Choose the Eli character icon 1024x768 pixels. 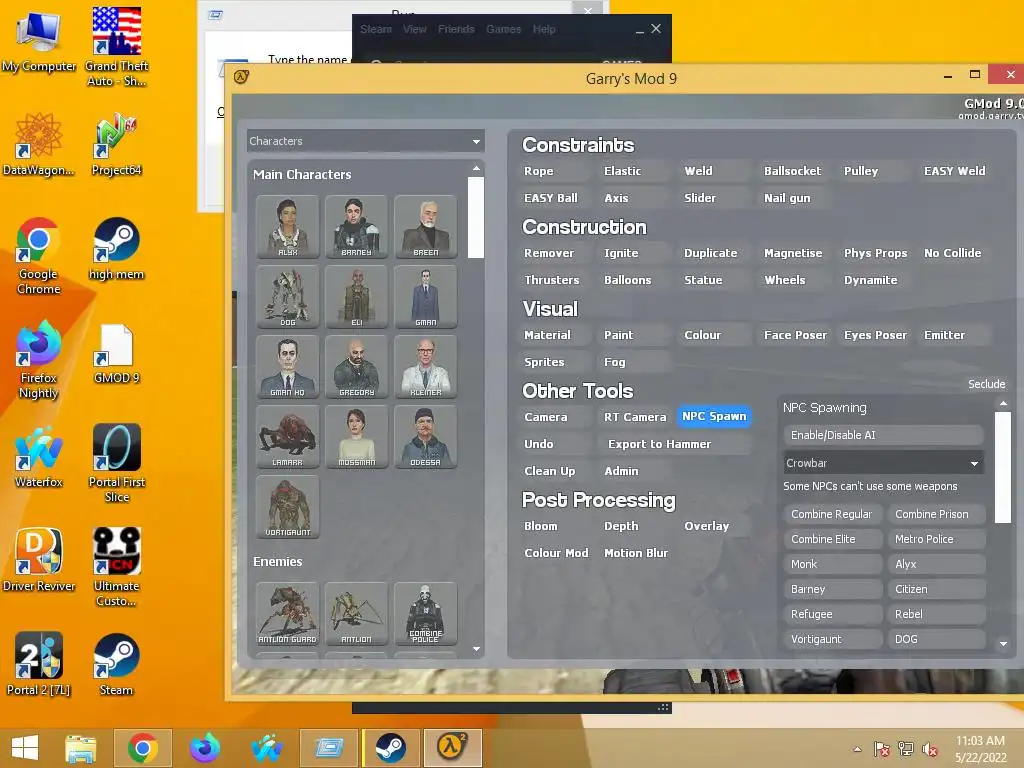tap(356, 296)
